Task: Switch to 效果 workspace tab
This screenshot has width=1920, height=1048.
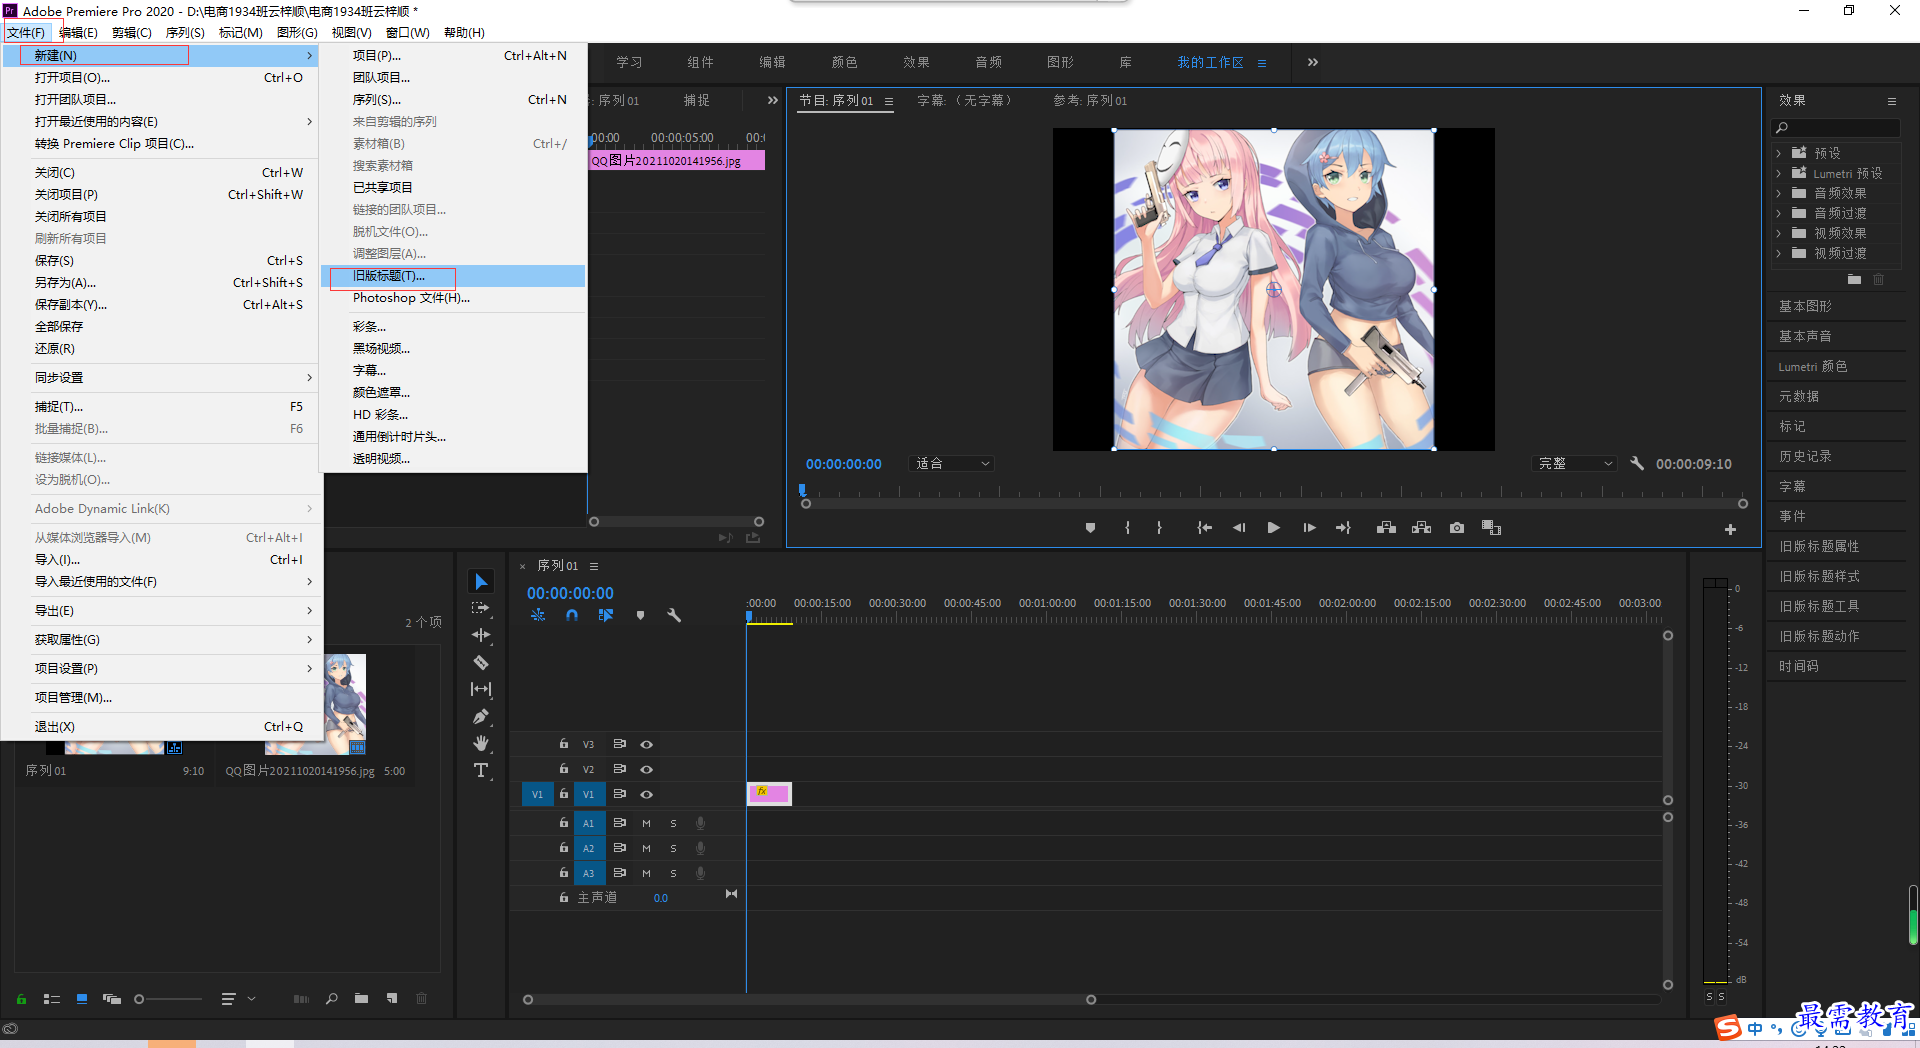Action: 916,62
